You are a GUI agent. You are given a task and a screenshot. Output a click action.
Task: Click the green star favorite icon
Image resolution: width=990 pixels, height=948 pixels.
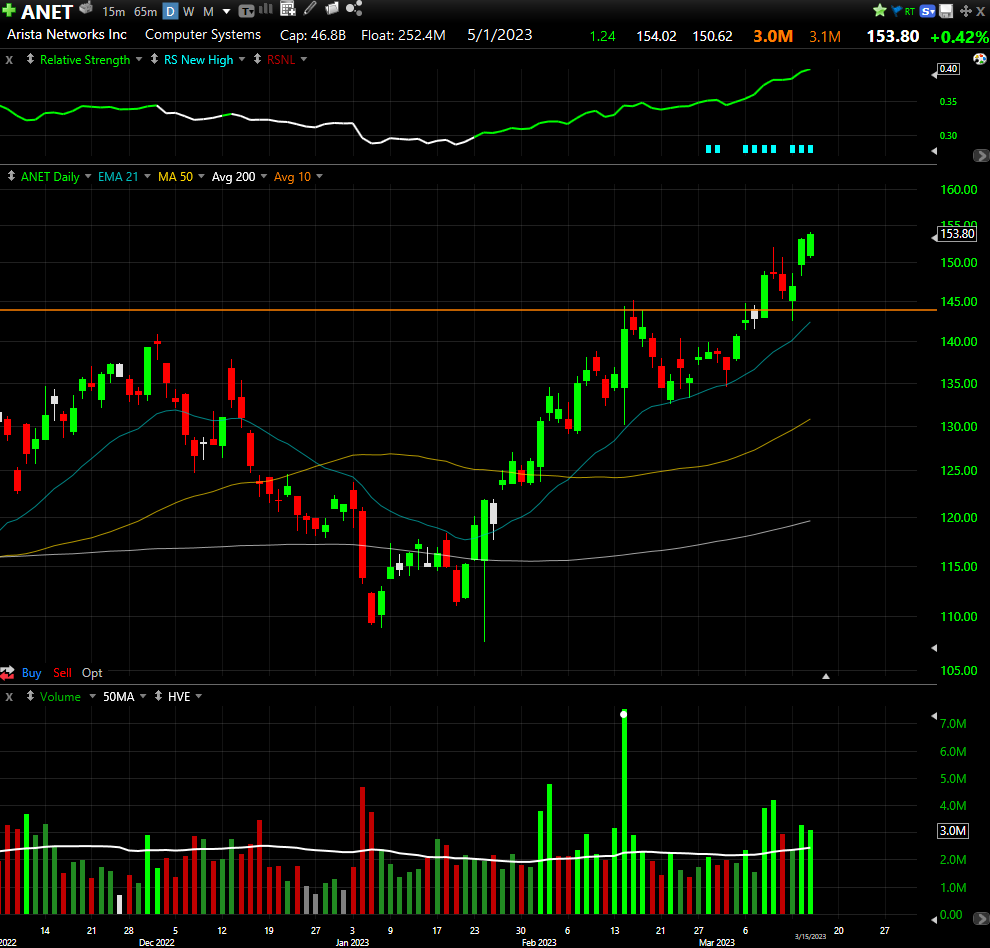coord(880,10)
